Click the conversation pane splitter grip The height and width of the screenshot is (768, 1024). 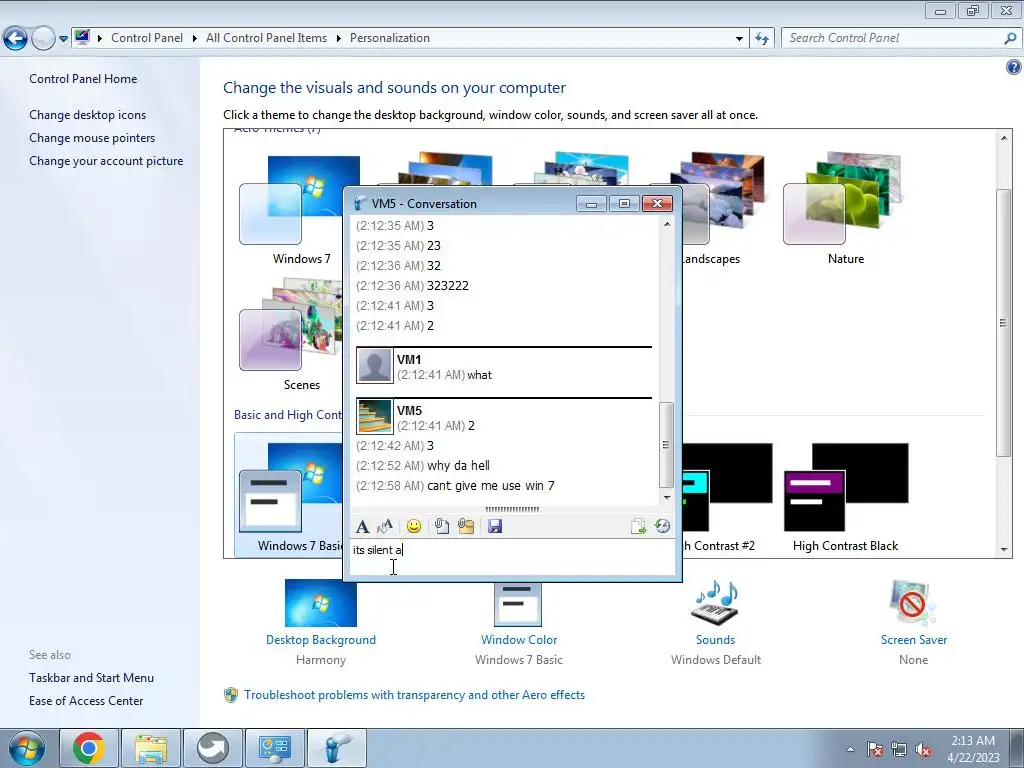(x=512, y=509)
